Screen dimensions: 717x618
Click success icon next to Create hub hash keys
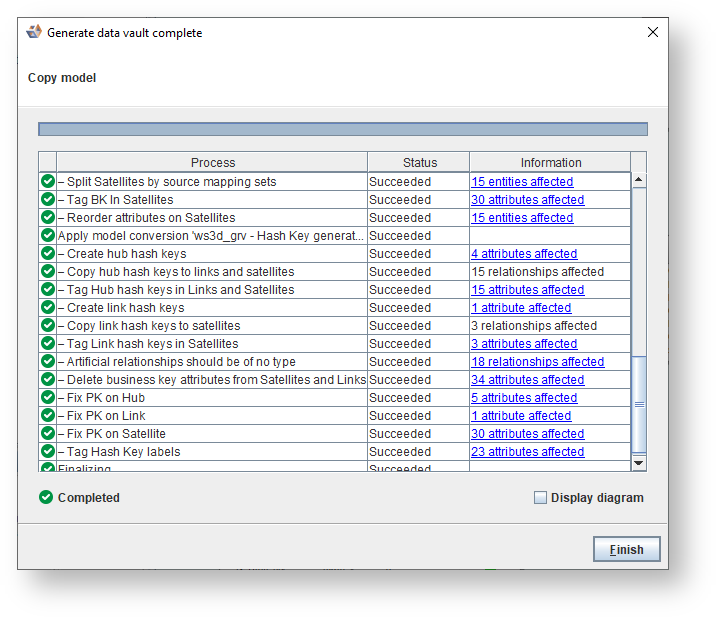(47, 254)
